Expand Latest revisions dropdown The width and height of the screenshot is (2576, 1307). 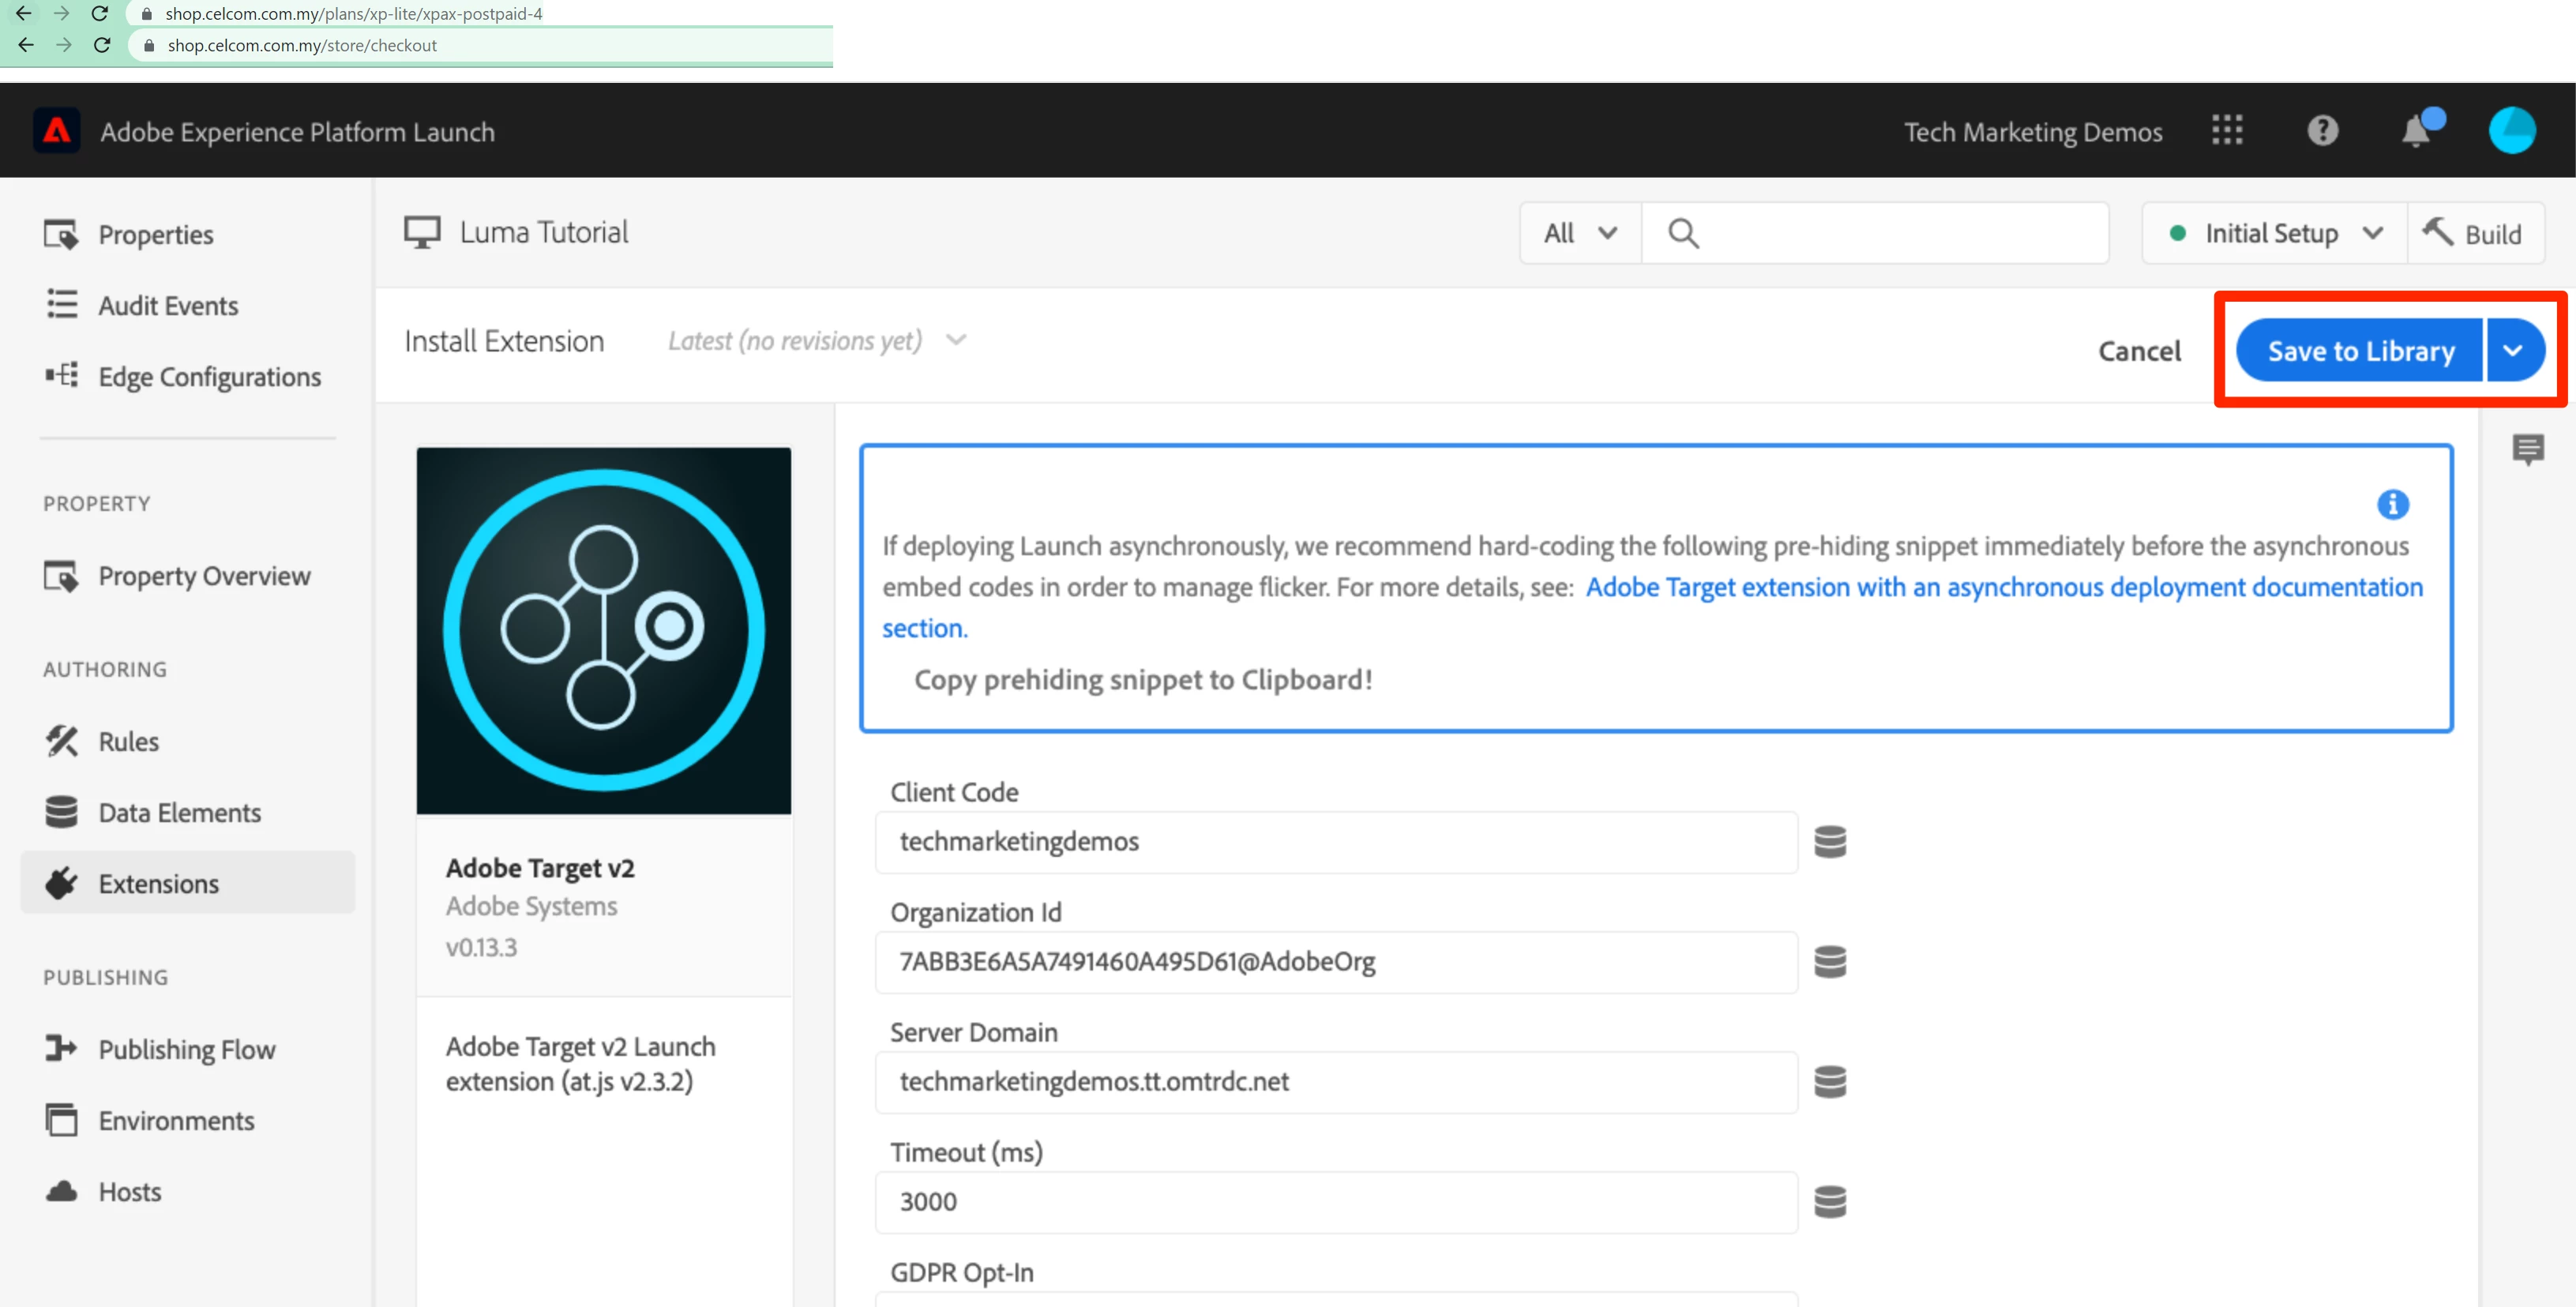coord(816,341)
